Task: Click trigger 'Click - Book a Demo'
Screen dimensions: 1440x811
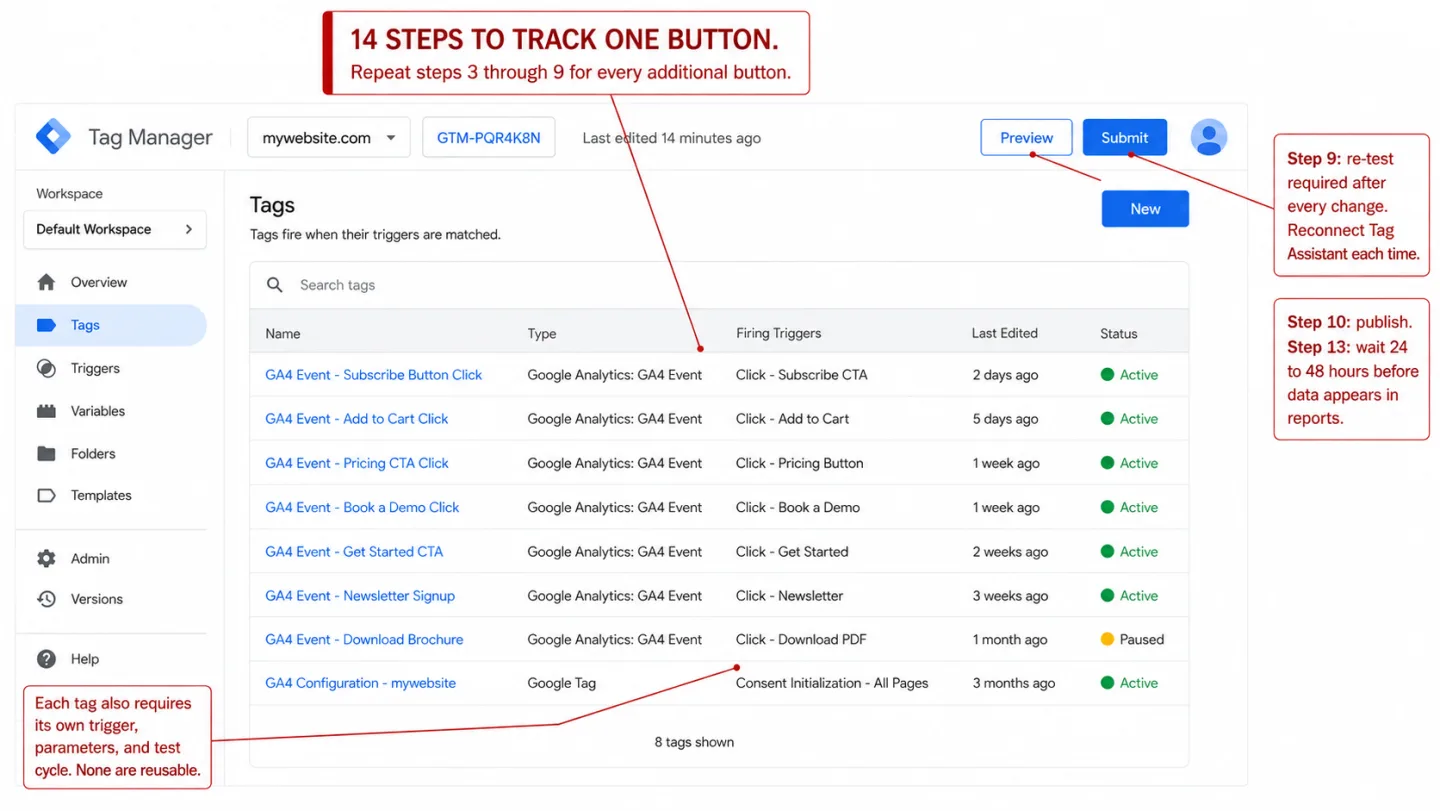Action: pos(798,507)
